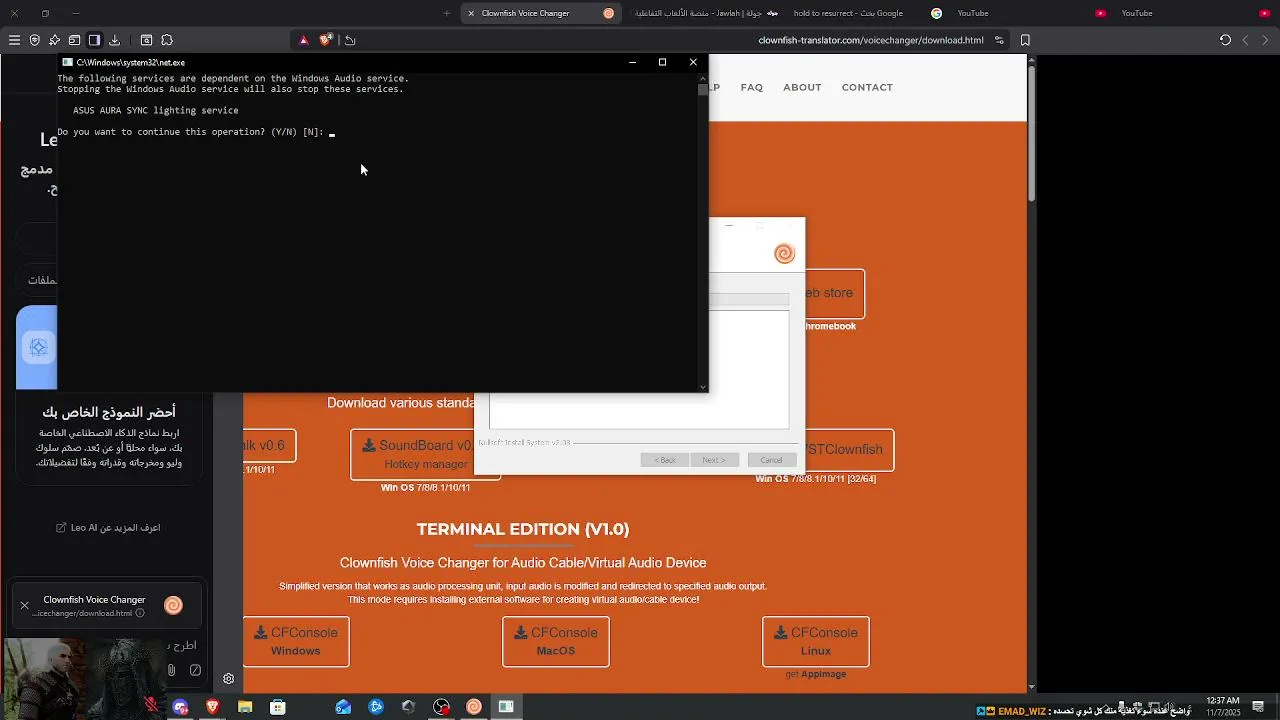Open the ABOUT menu item
Image resolution: width=1280 pixels, height=720 pixels.
802,87
